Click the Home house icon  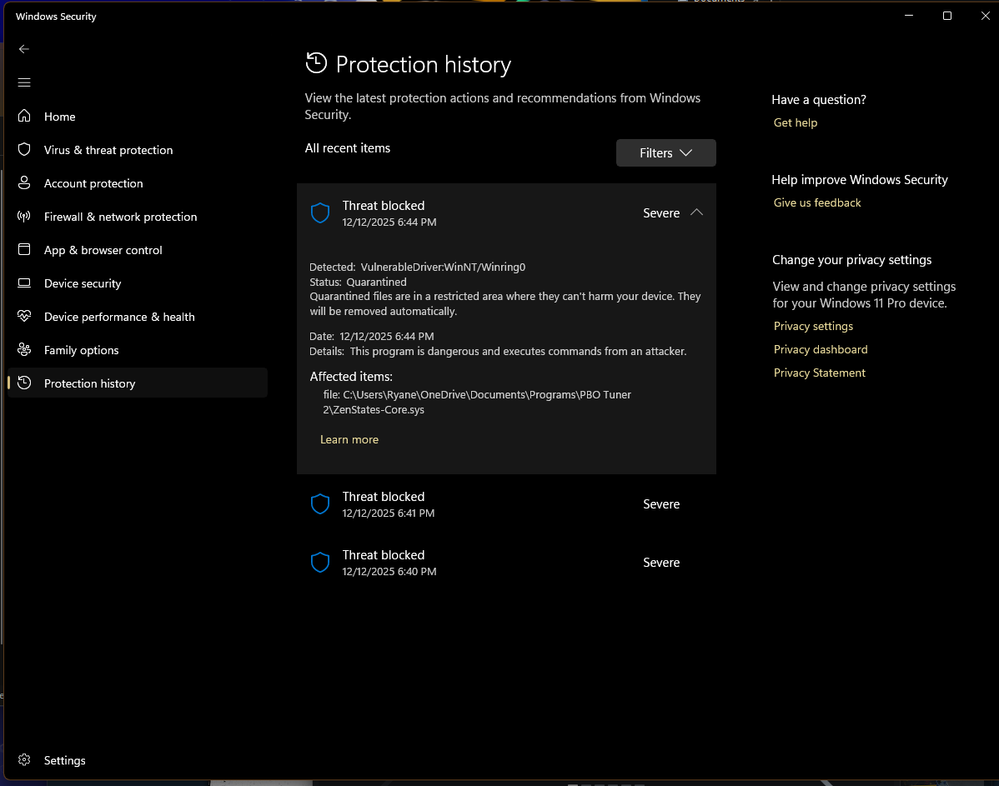pos(24,116)
